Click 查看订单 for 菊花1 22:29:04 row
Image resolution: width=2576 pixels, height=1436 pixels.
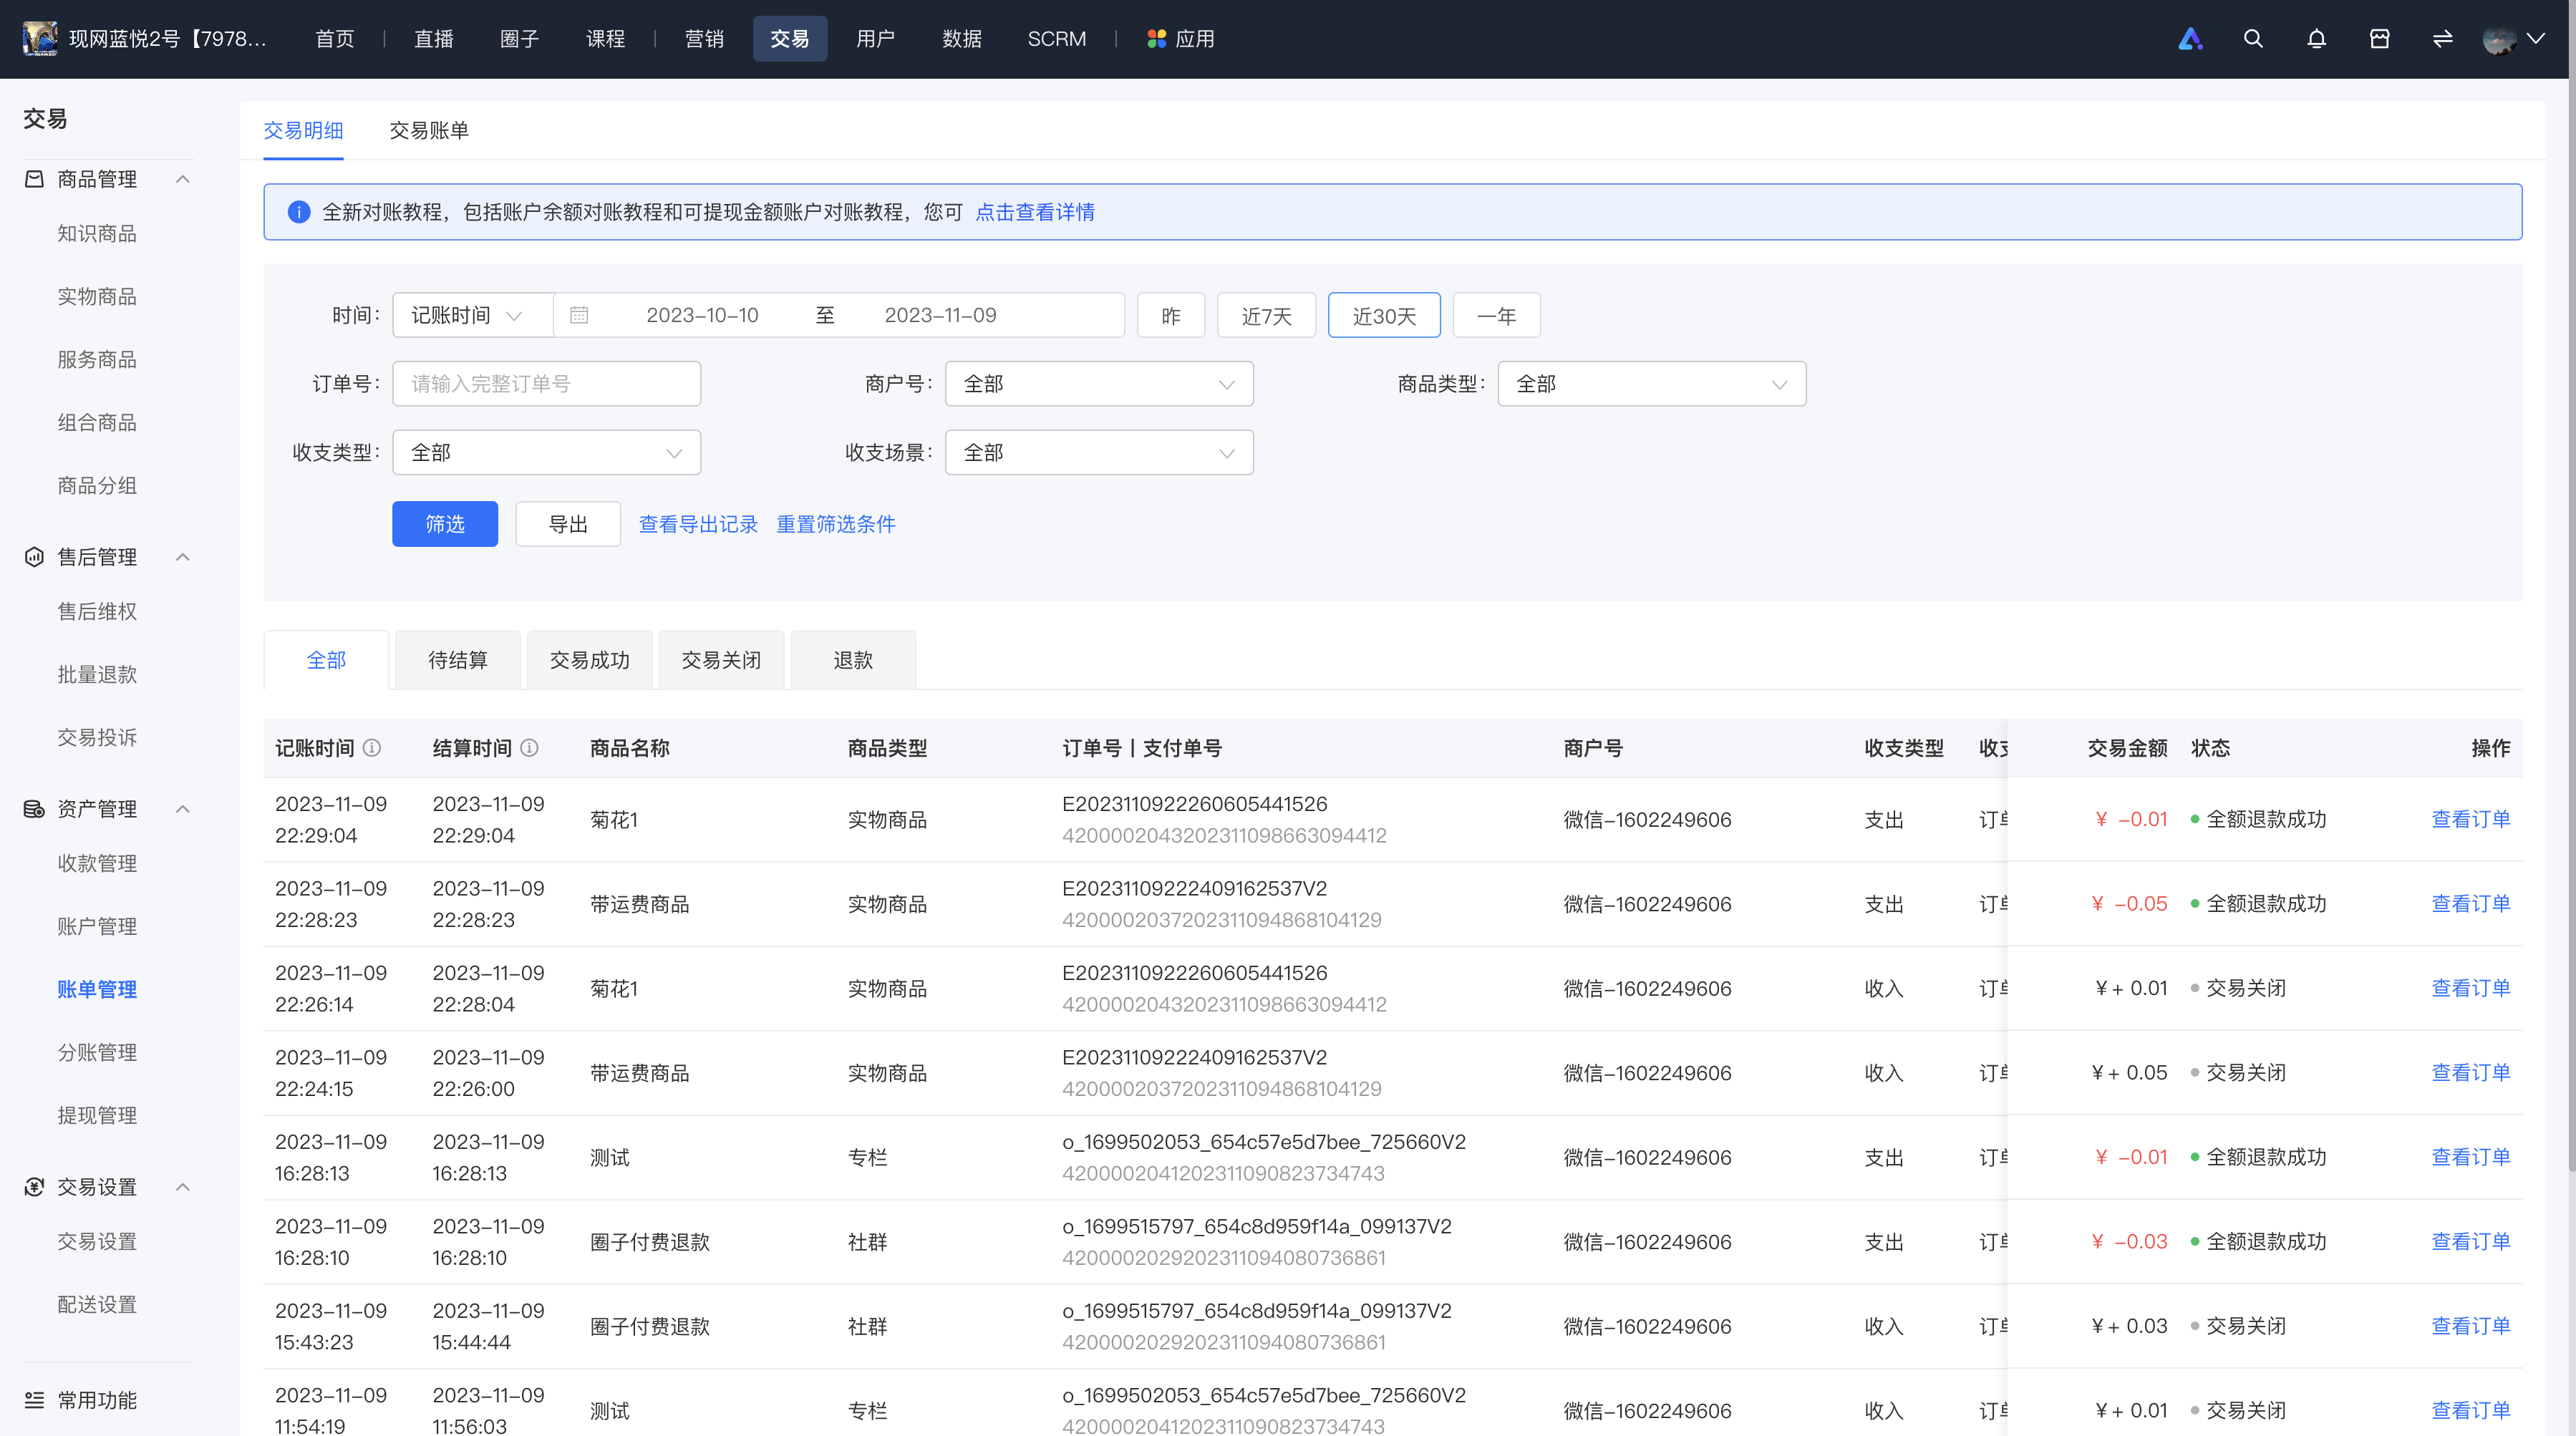coord(2471,819)
